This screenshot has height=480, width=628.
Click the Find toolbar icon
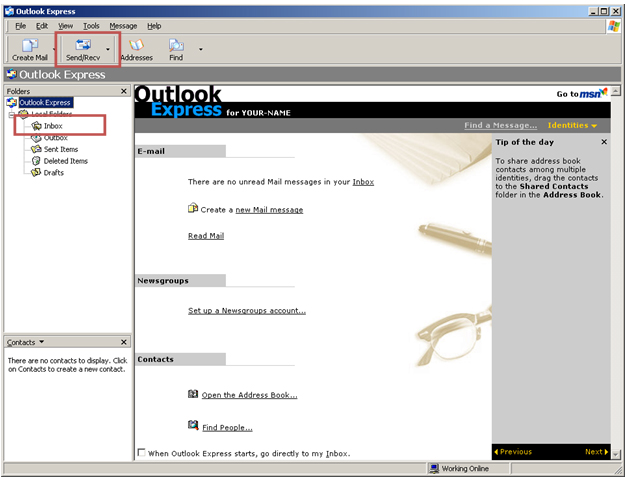176,45
